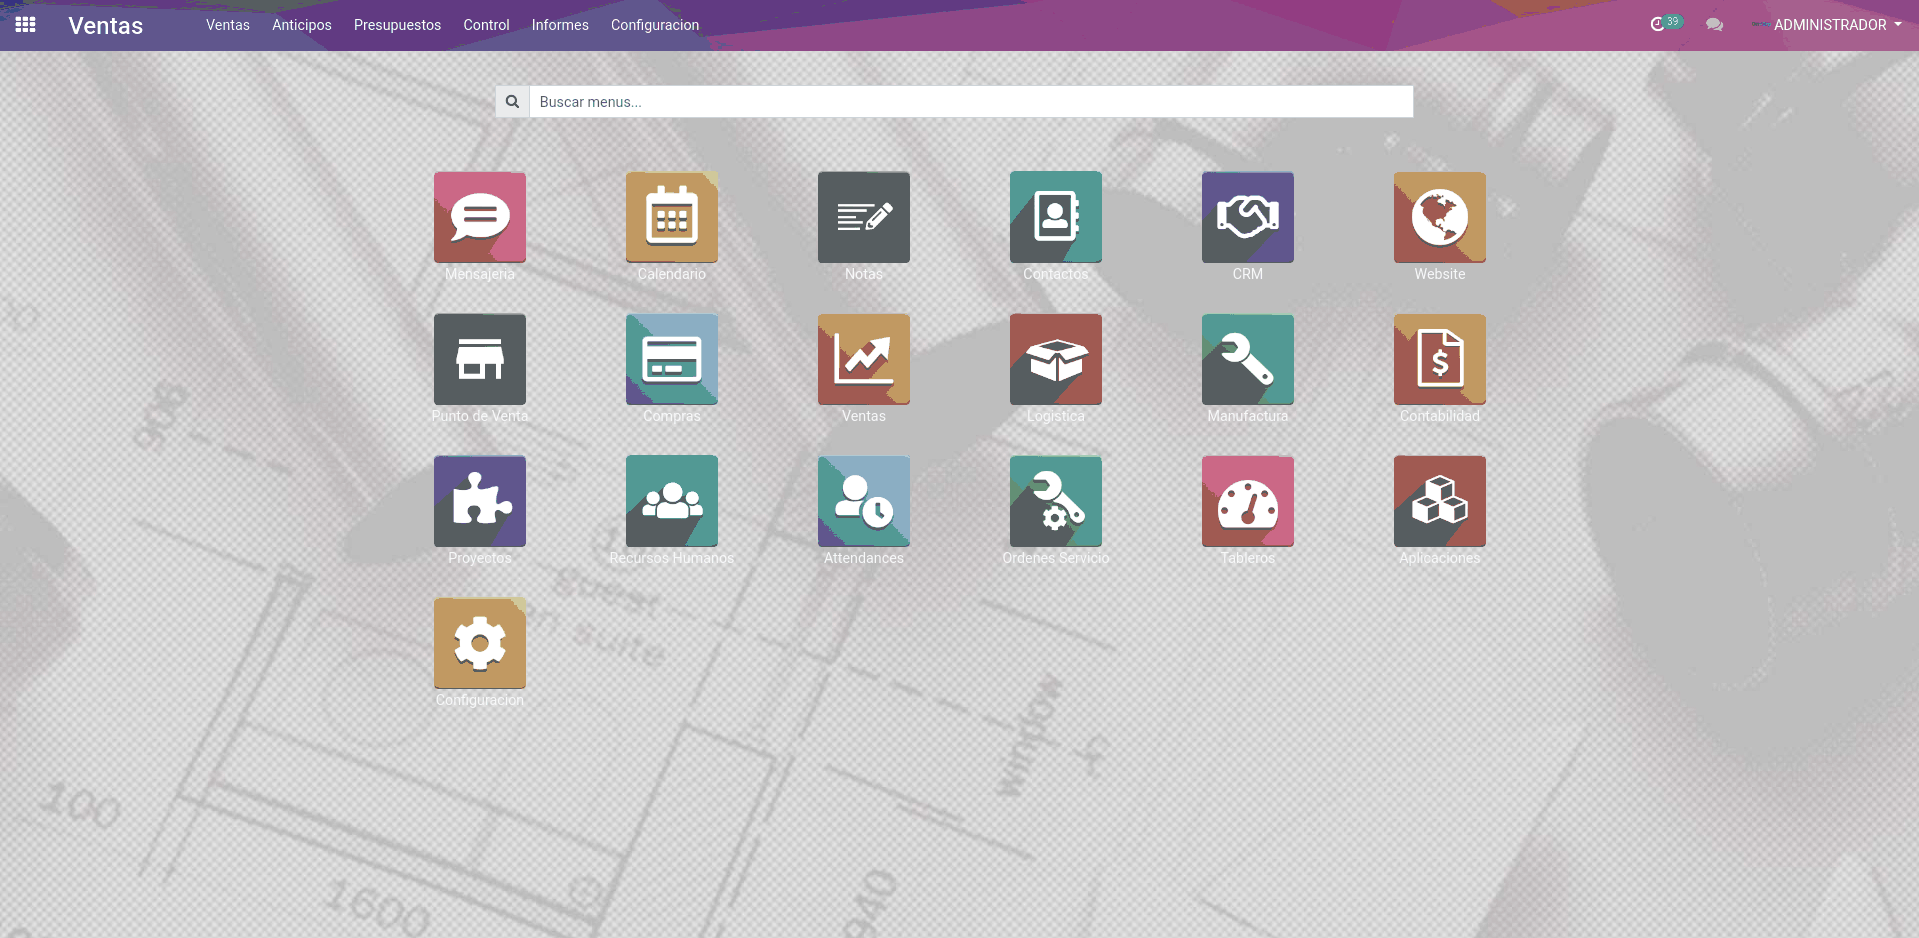Open the Logistica box icon

pos(1056,359)
